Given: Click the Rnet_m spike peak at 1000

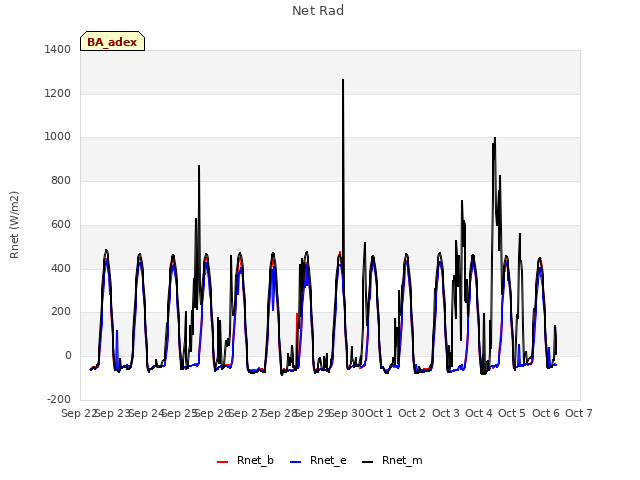Looking at the screenshot, I should (495, 138).
